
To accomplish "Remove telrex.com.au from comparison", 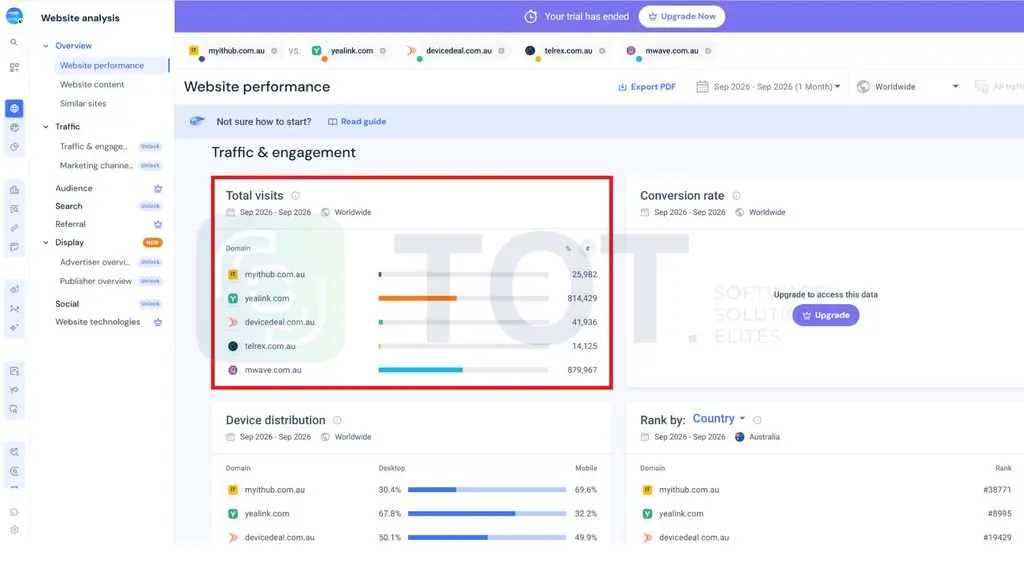I will tap(602, 51).
